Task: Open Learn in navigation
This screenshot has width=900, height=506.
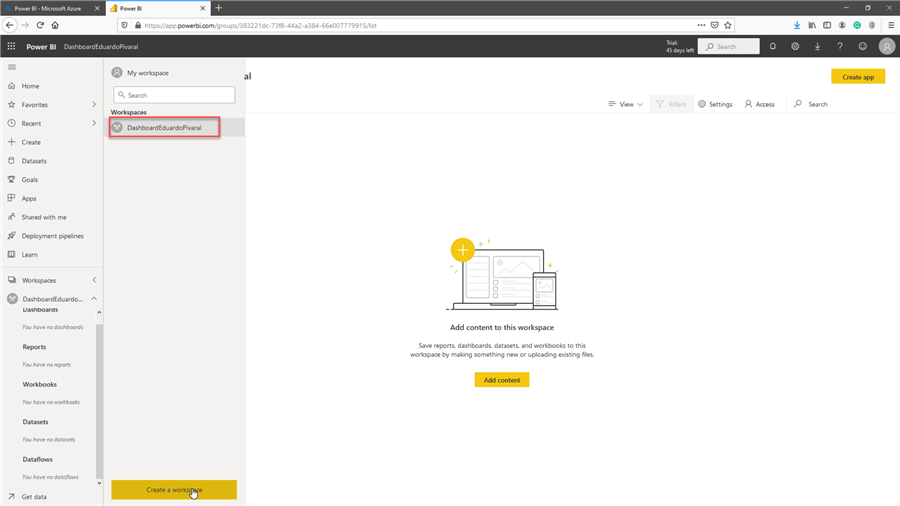Action: (29, 255)
